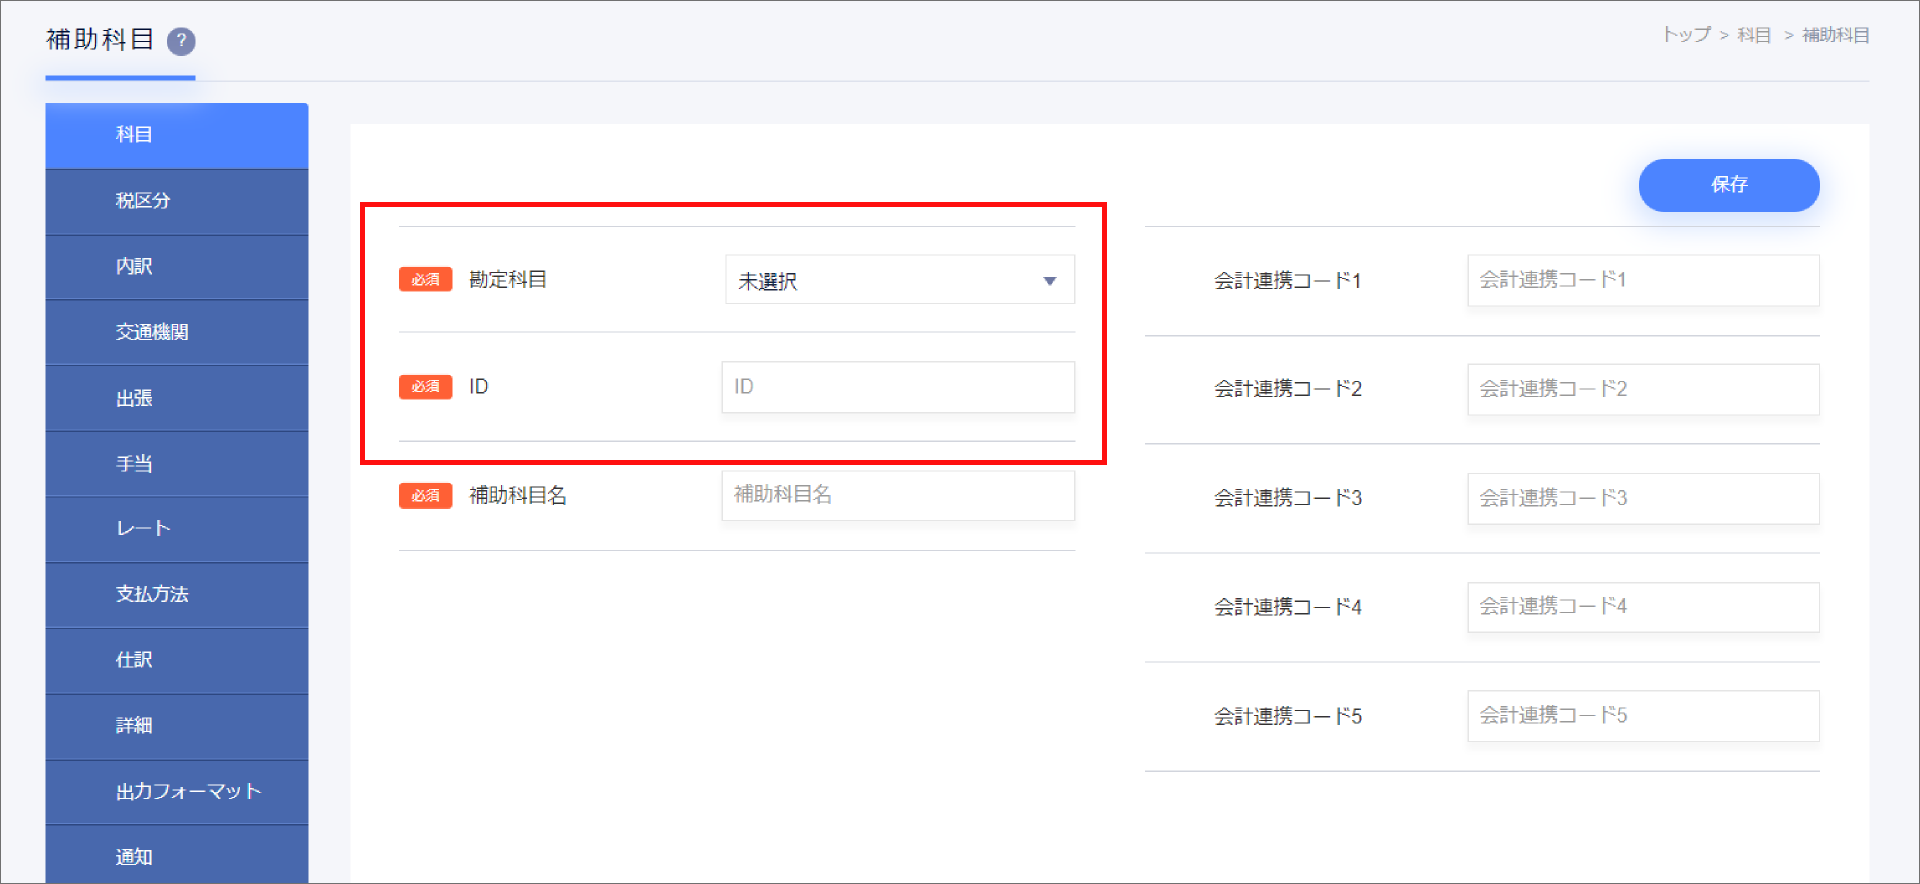The image size is (1920, 884).
Task: Open the 勘定科目 dropdown
Action: 899,280
